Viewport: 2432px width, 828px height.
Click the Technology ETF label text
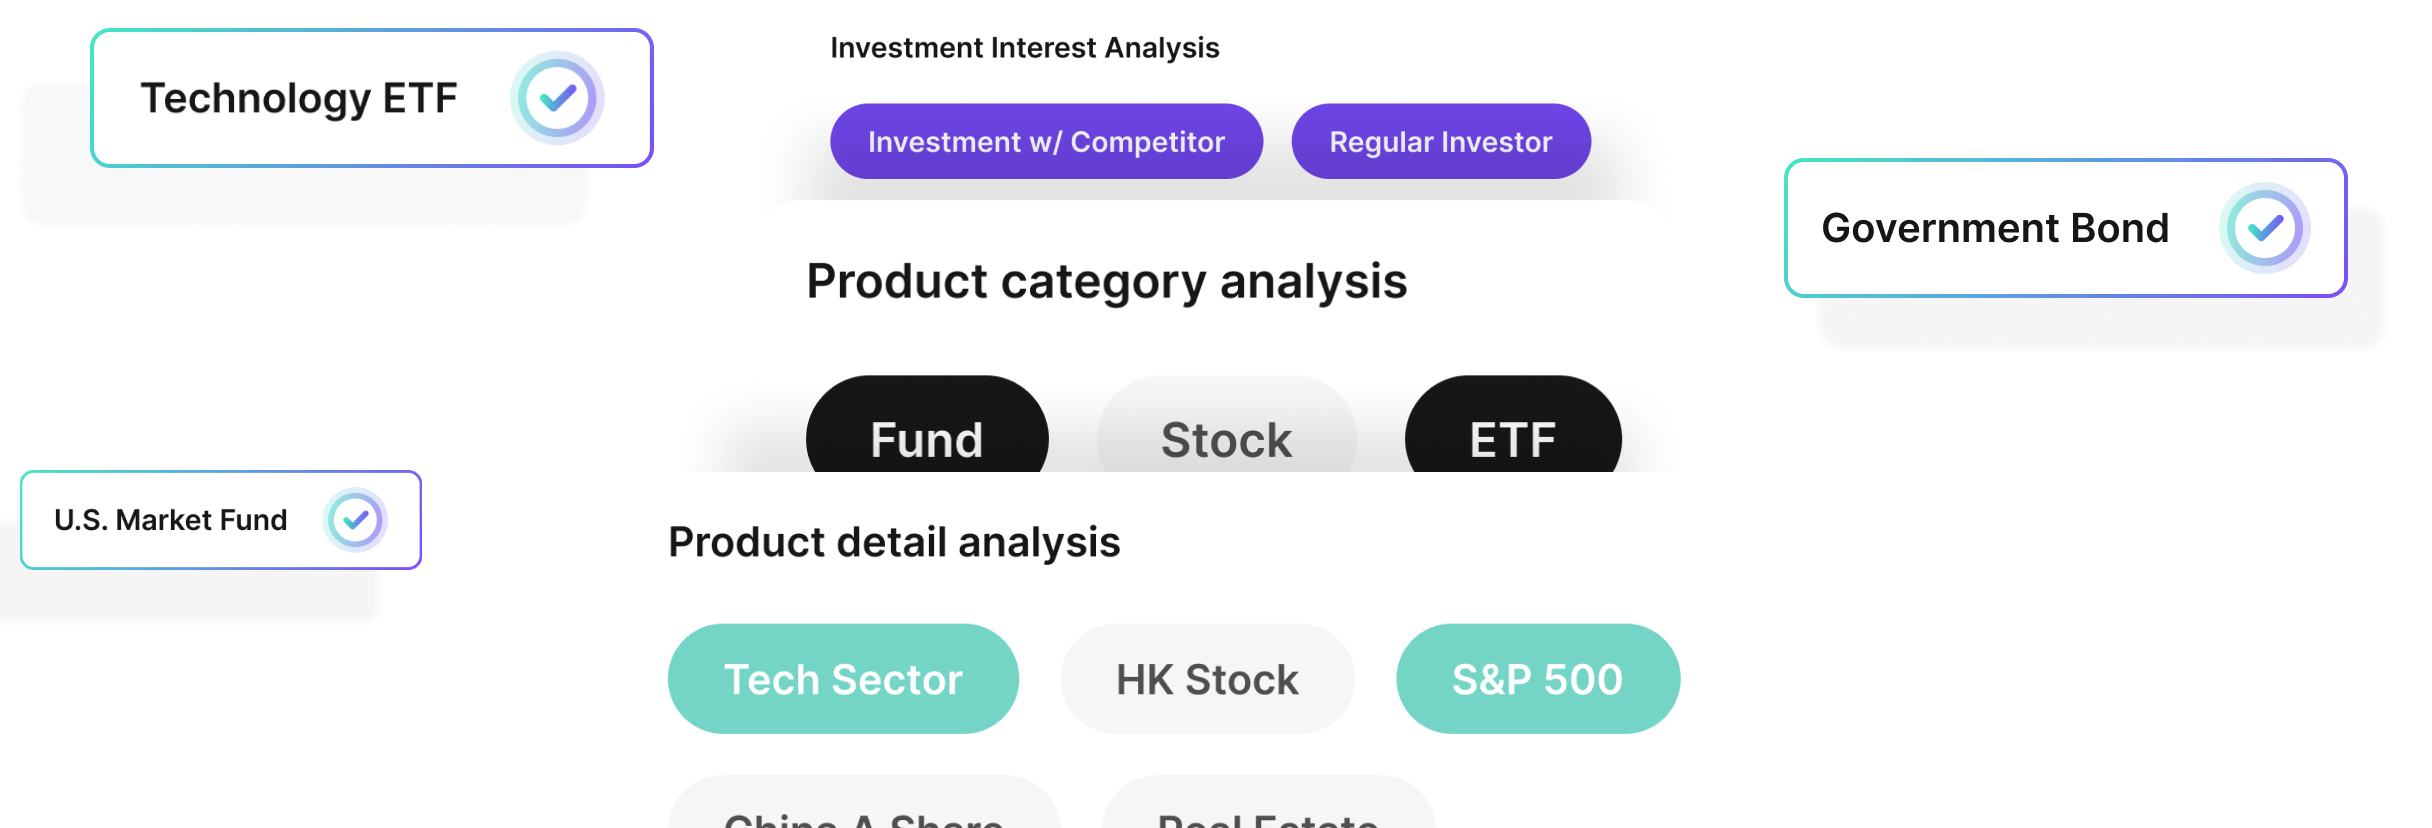pyautogui.click(x=299, y=99)
